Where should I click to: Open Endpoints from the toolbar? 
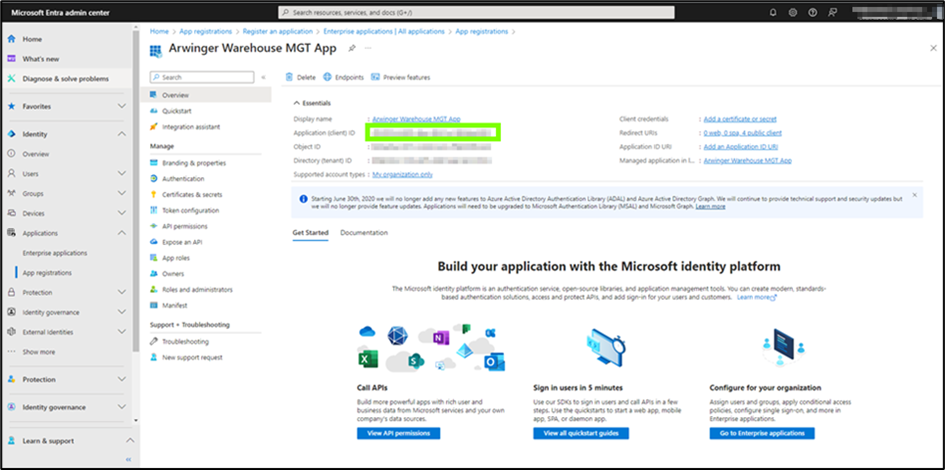[x=344, y=77]
